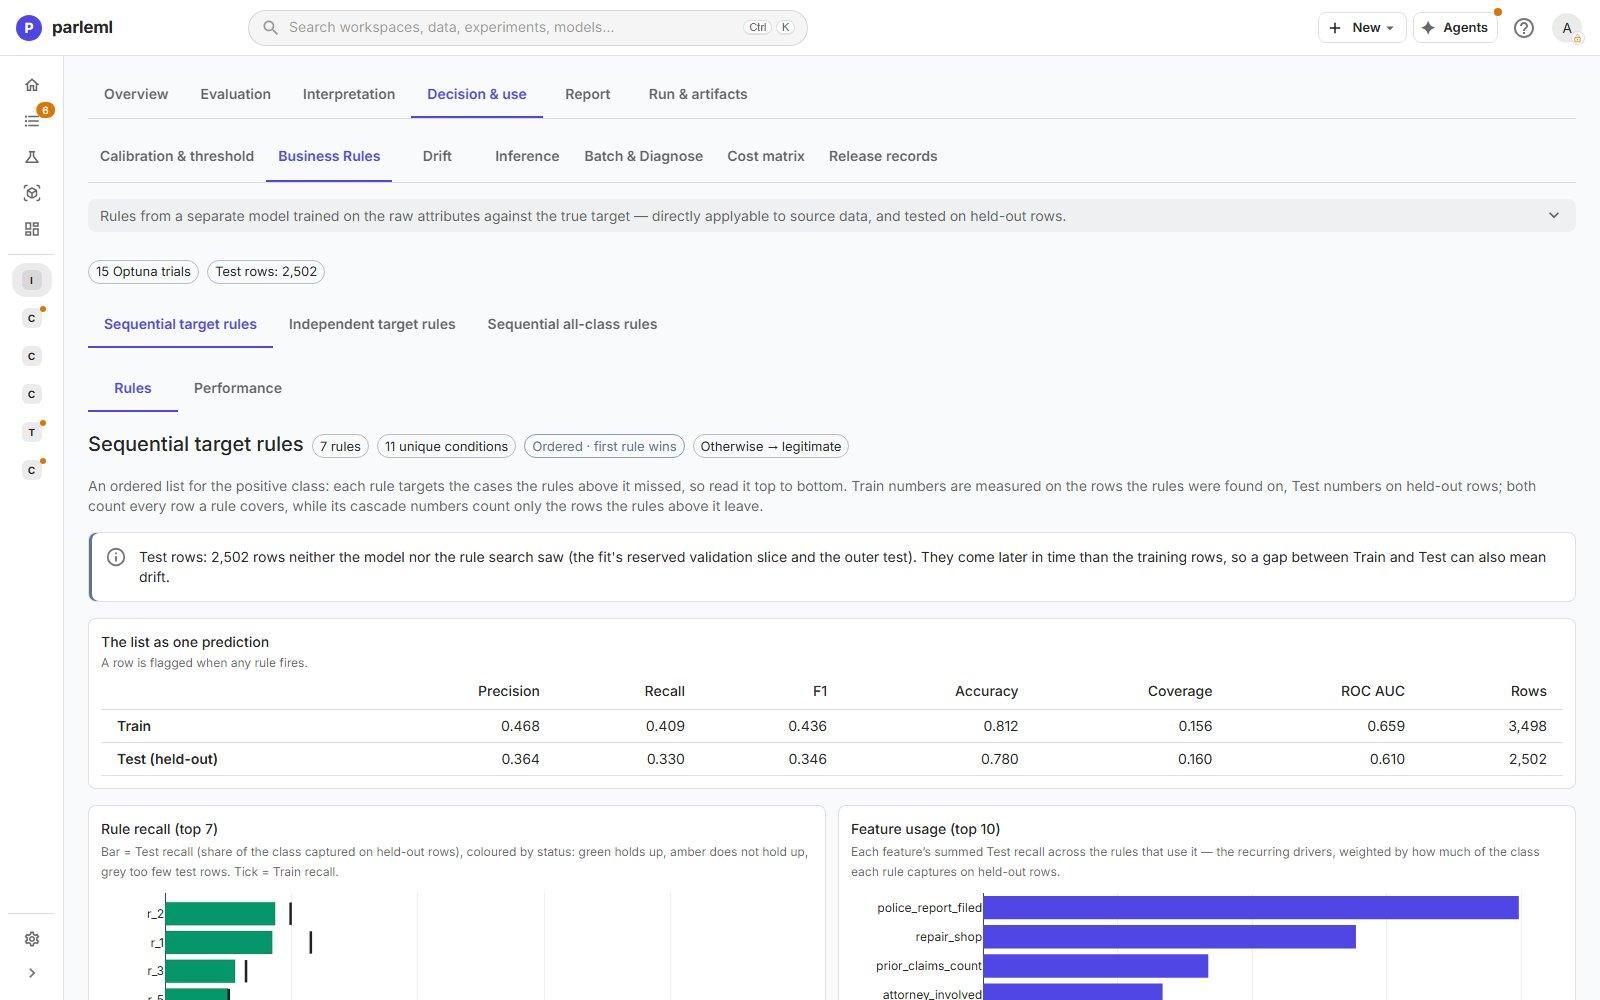Click the parleml logo icon
Screen dimensions: 1600x1000
(29, 28)
